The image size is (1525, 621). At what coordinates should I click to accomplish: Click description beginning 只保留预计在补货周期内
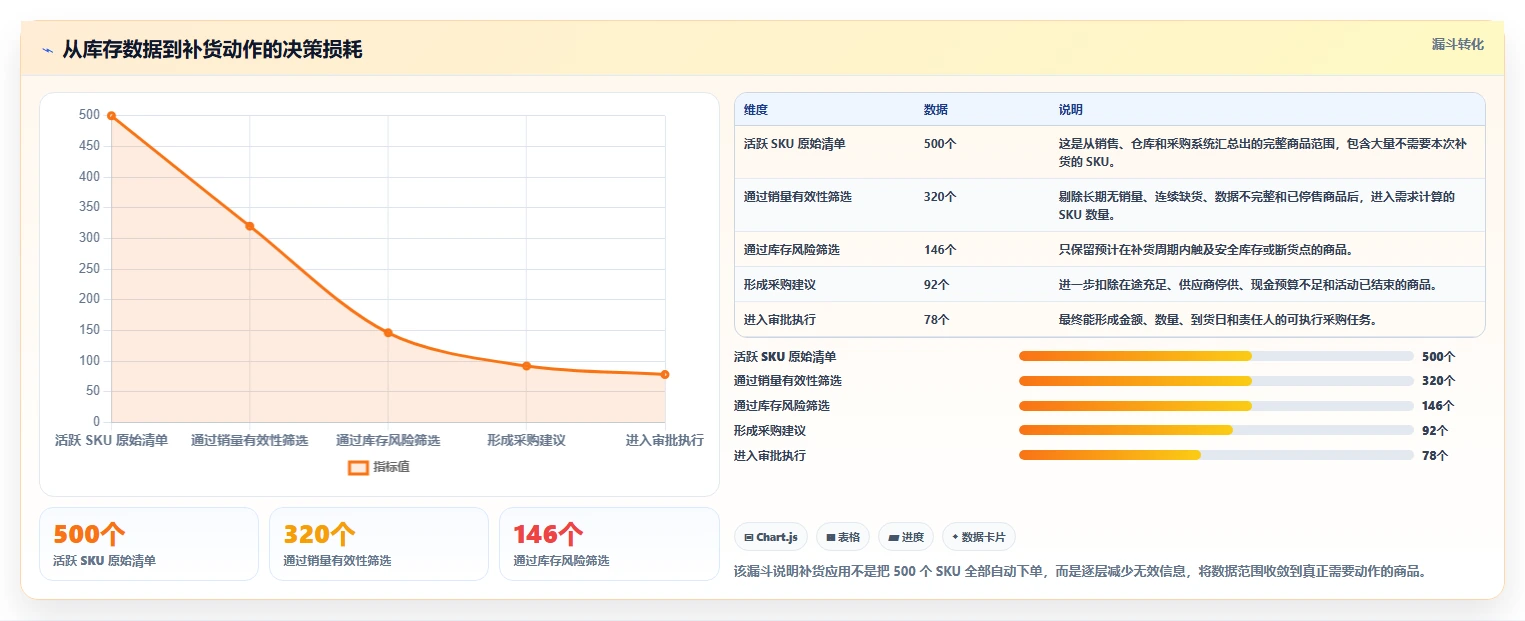(1206, 250)
